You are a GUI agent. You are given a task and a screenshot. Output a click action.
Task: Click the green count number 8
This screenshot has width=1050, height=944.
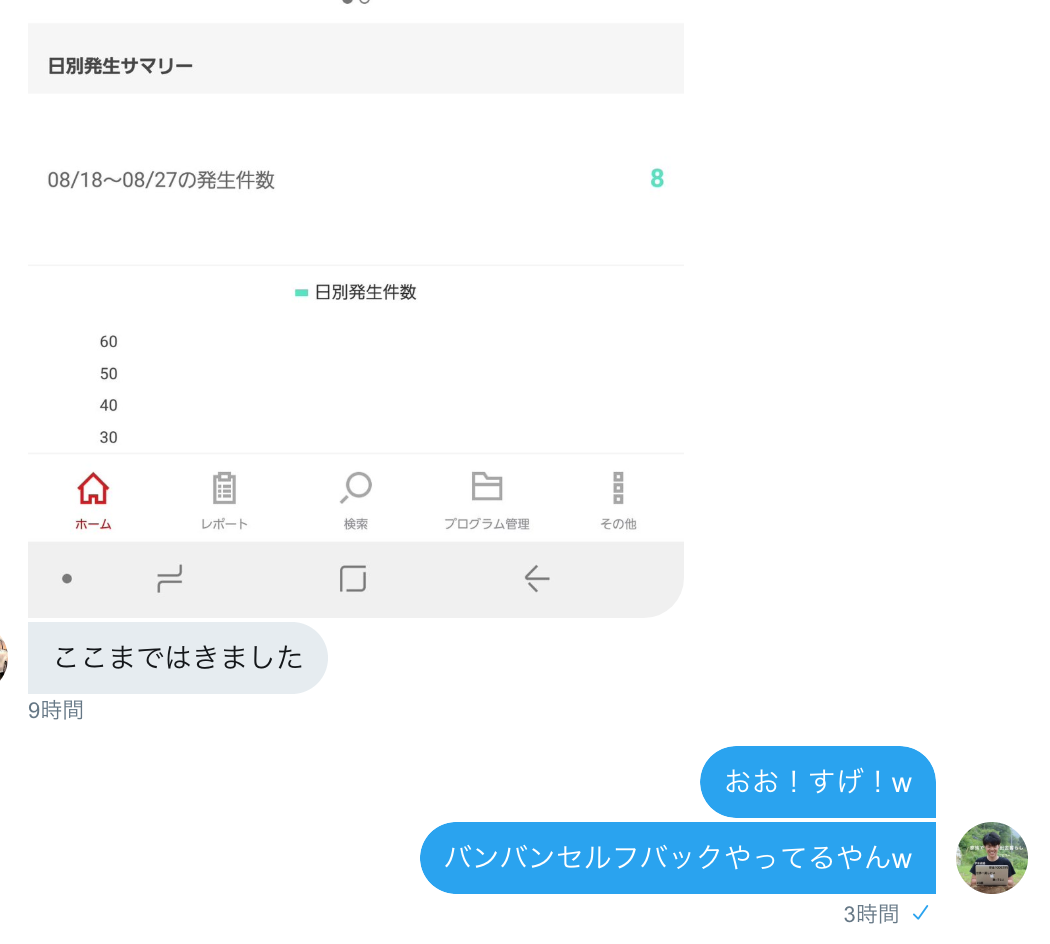(657, 179)
